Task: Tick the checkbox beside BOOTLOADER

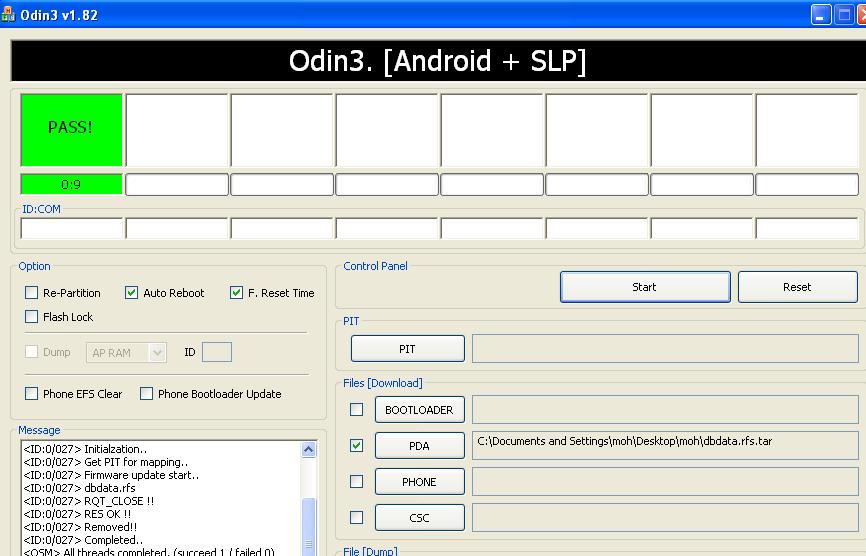Action: click(357, 410)
